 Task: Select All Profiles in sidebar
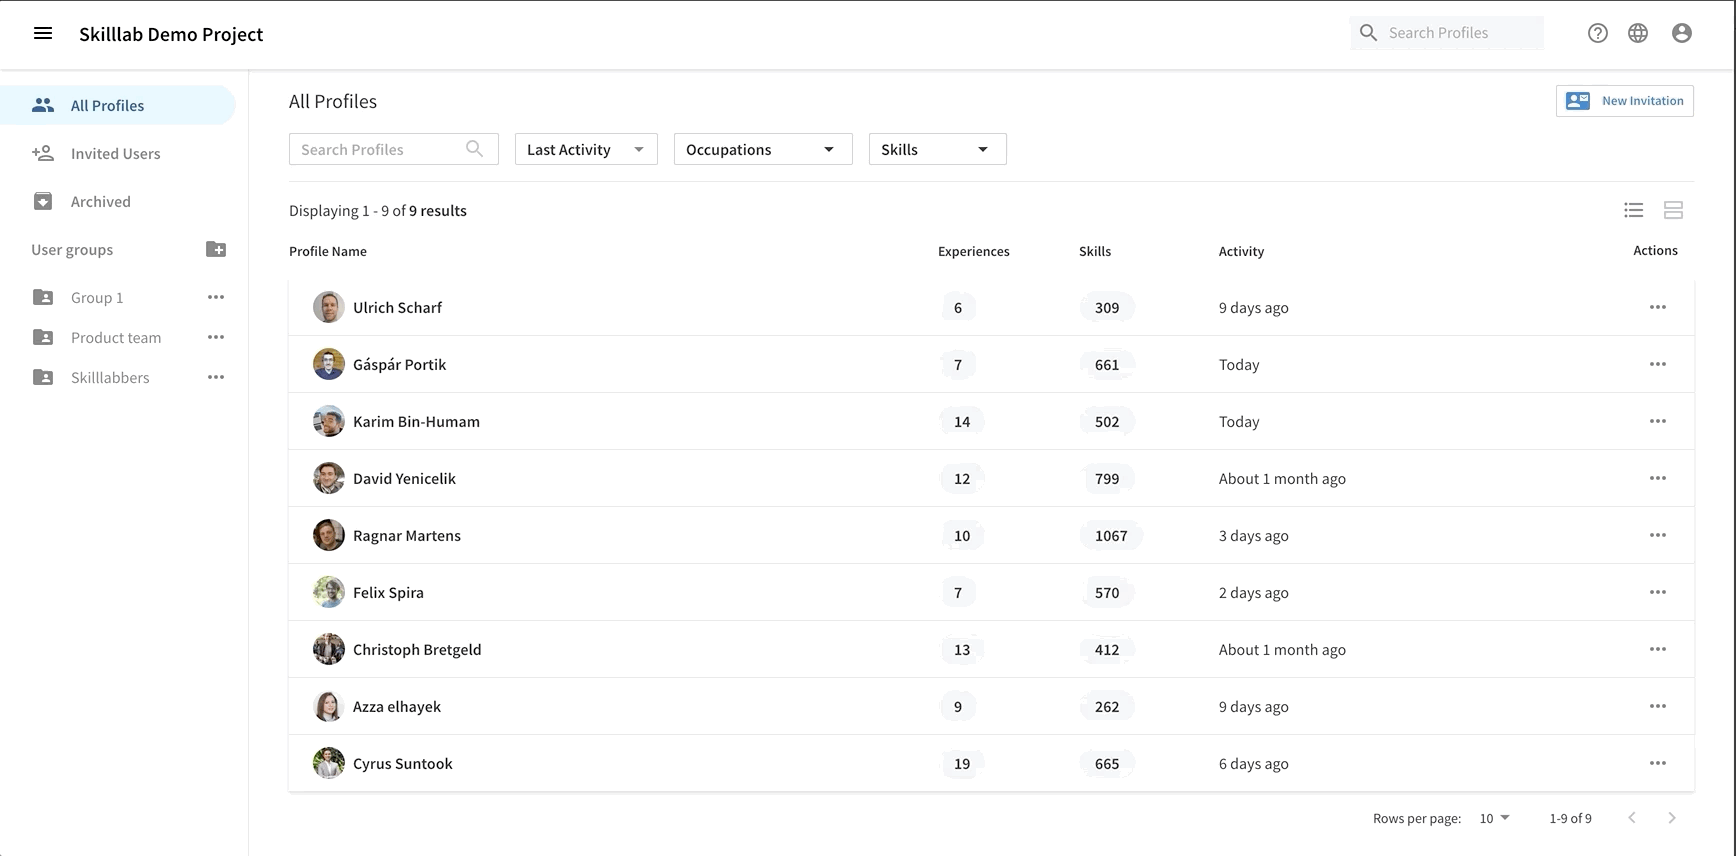click(118, 105)
